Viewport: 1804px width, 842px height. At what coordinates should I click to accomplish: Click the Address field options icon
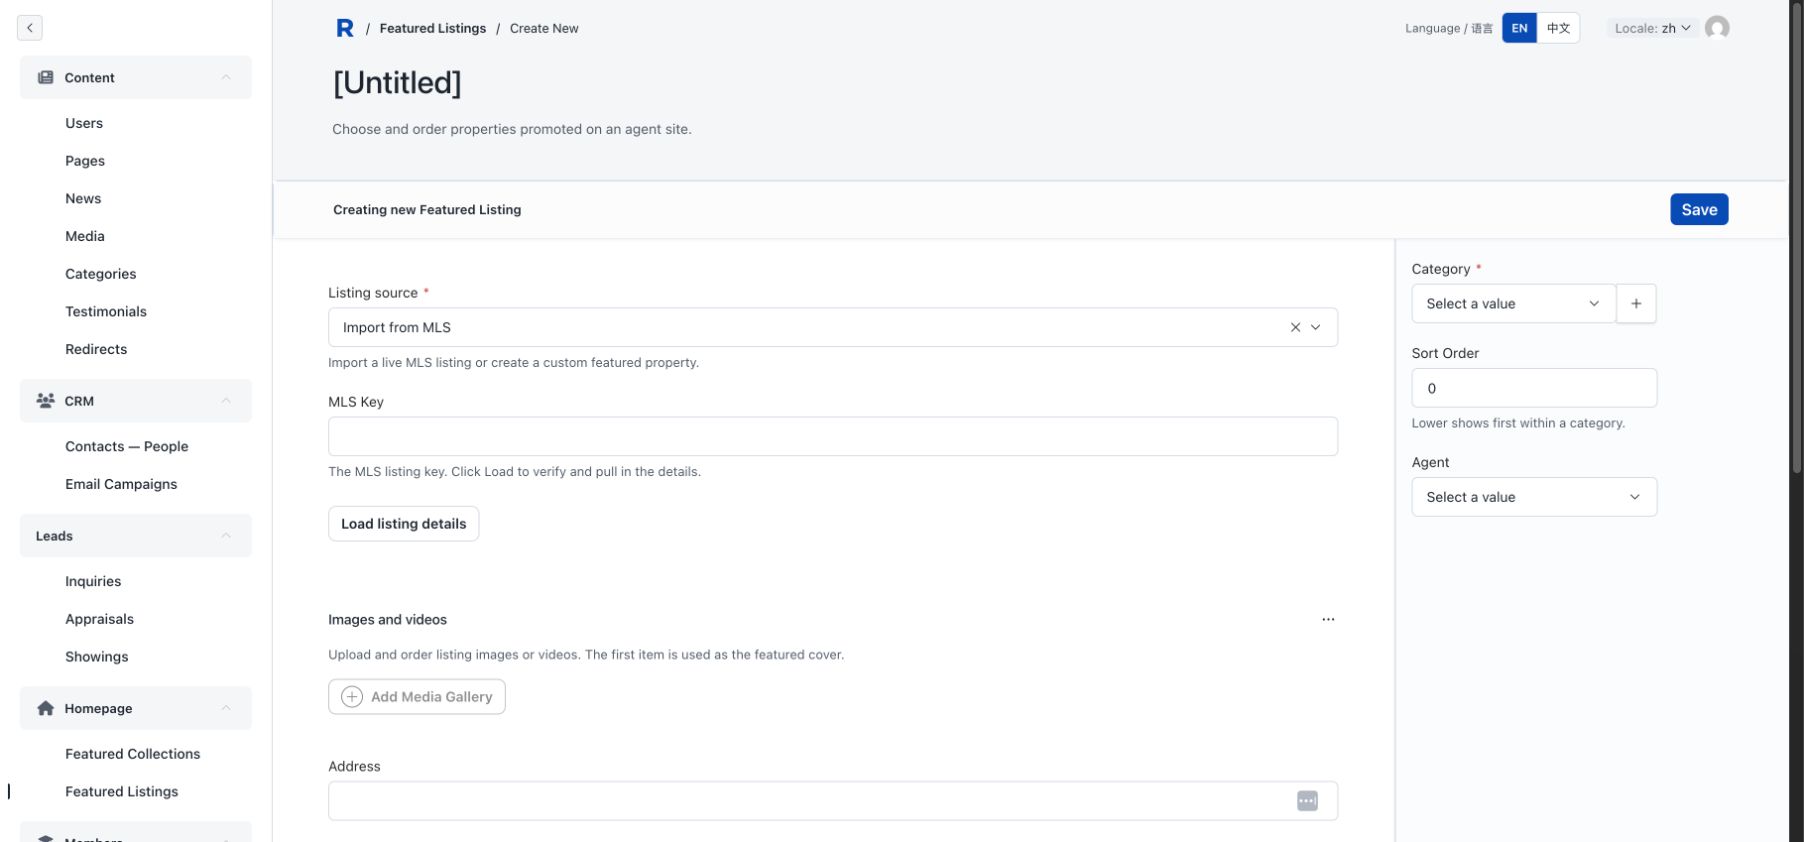coord(1307,801)
